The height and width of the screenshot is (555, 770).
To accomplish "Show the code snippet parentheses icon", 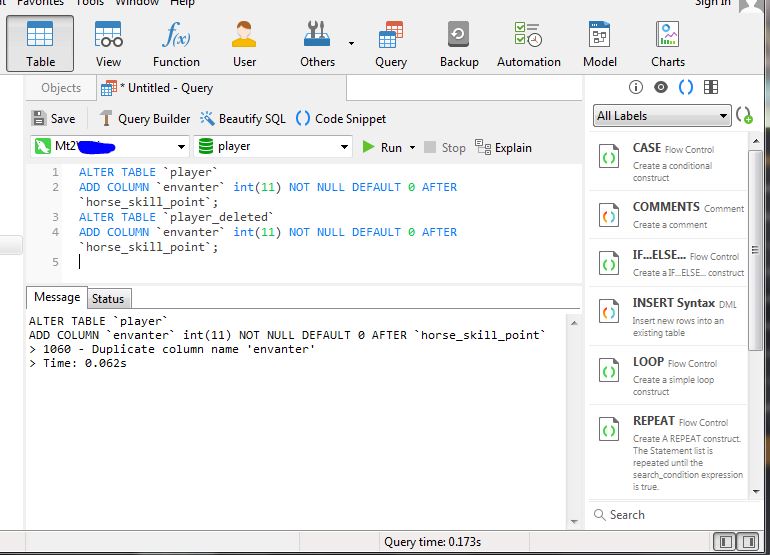I will pyautogui.click(x=686, y=87).
